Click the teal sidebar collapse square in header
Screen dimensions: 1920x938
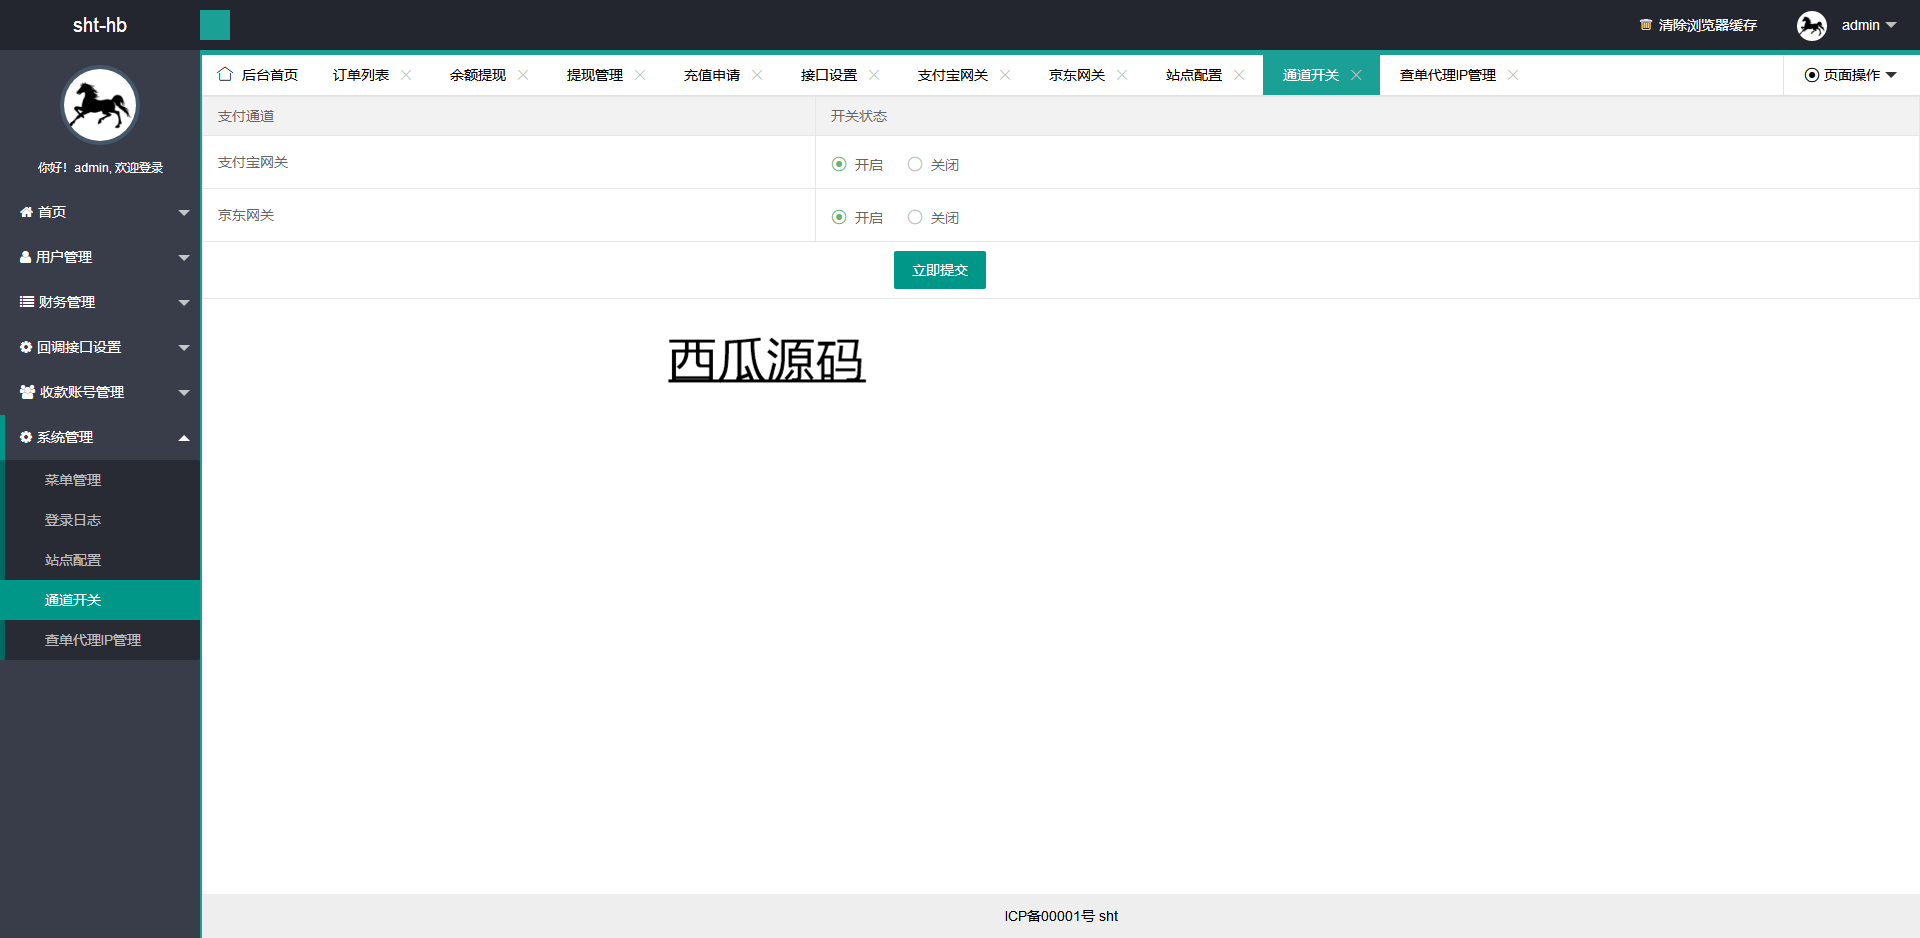215,25
